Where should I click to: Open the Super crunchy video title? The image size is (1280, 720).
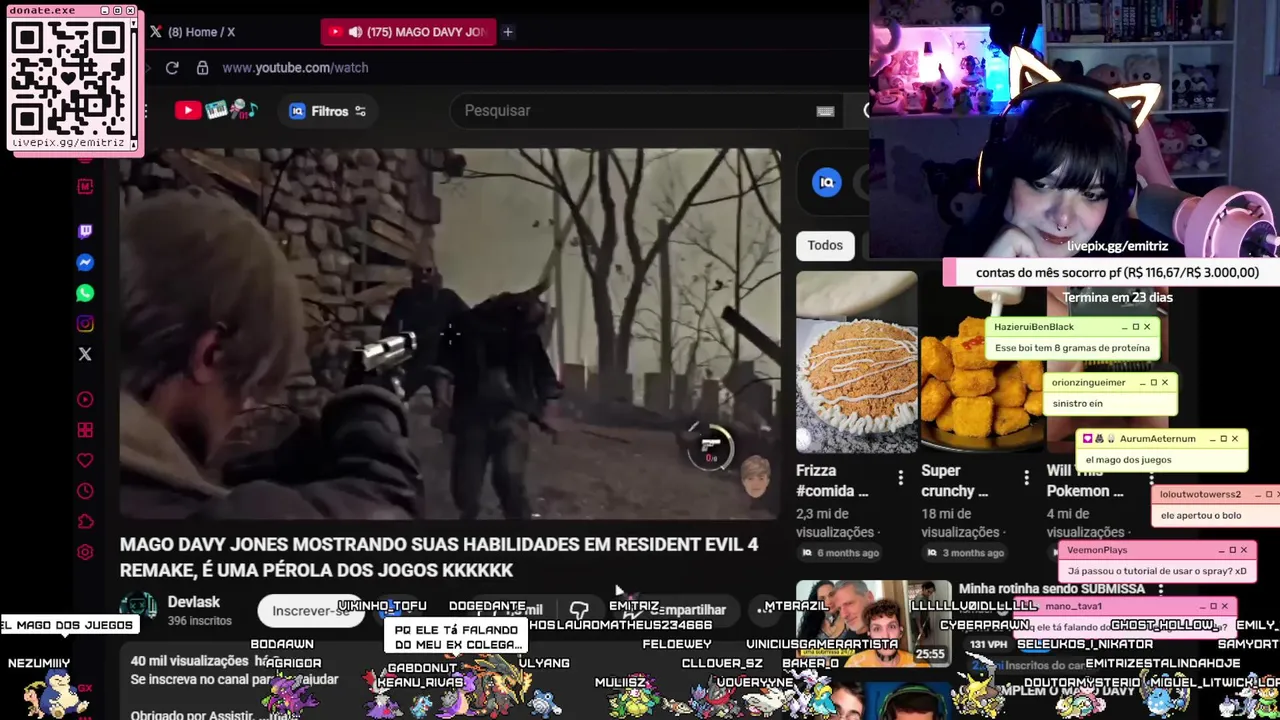(x=954, y=480)
